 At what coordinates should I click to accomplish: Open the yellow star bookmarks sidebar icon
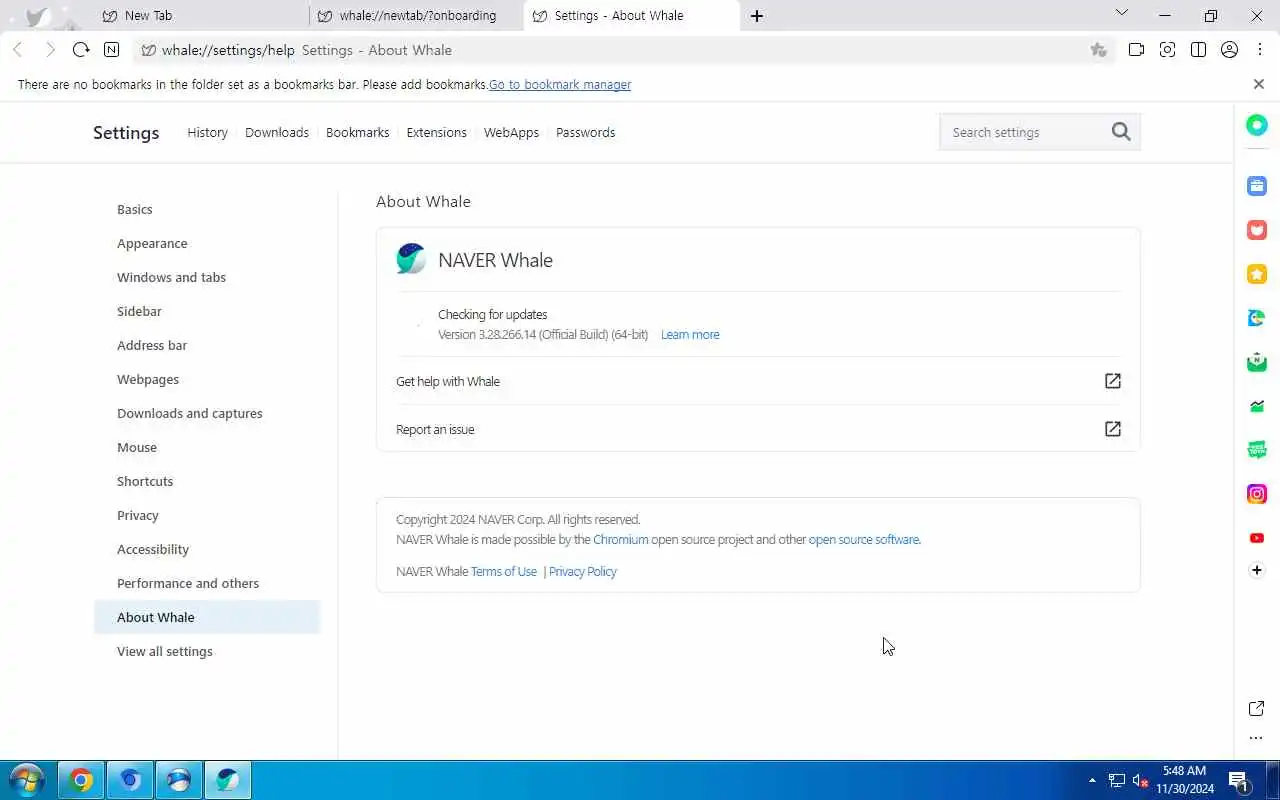coord(1257,274)
